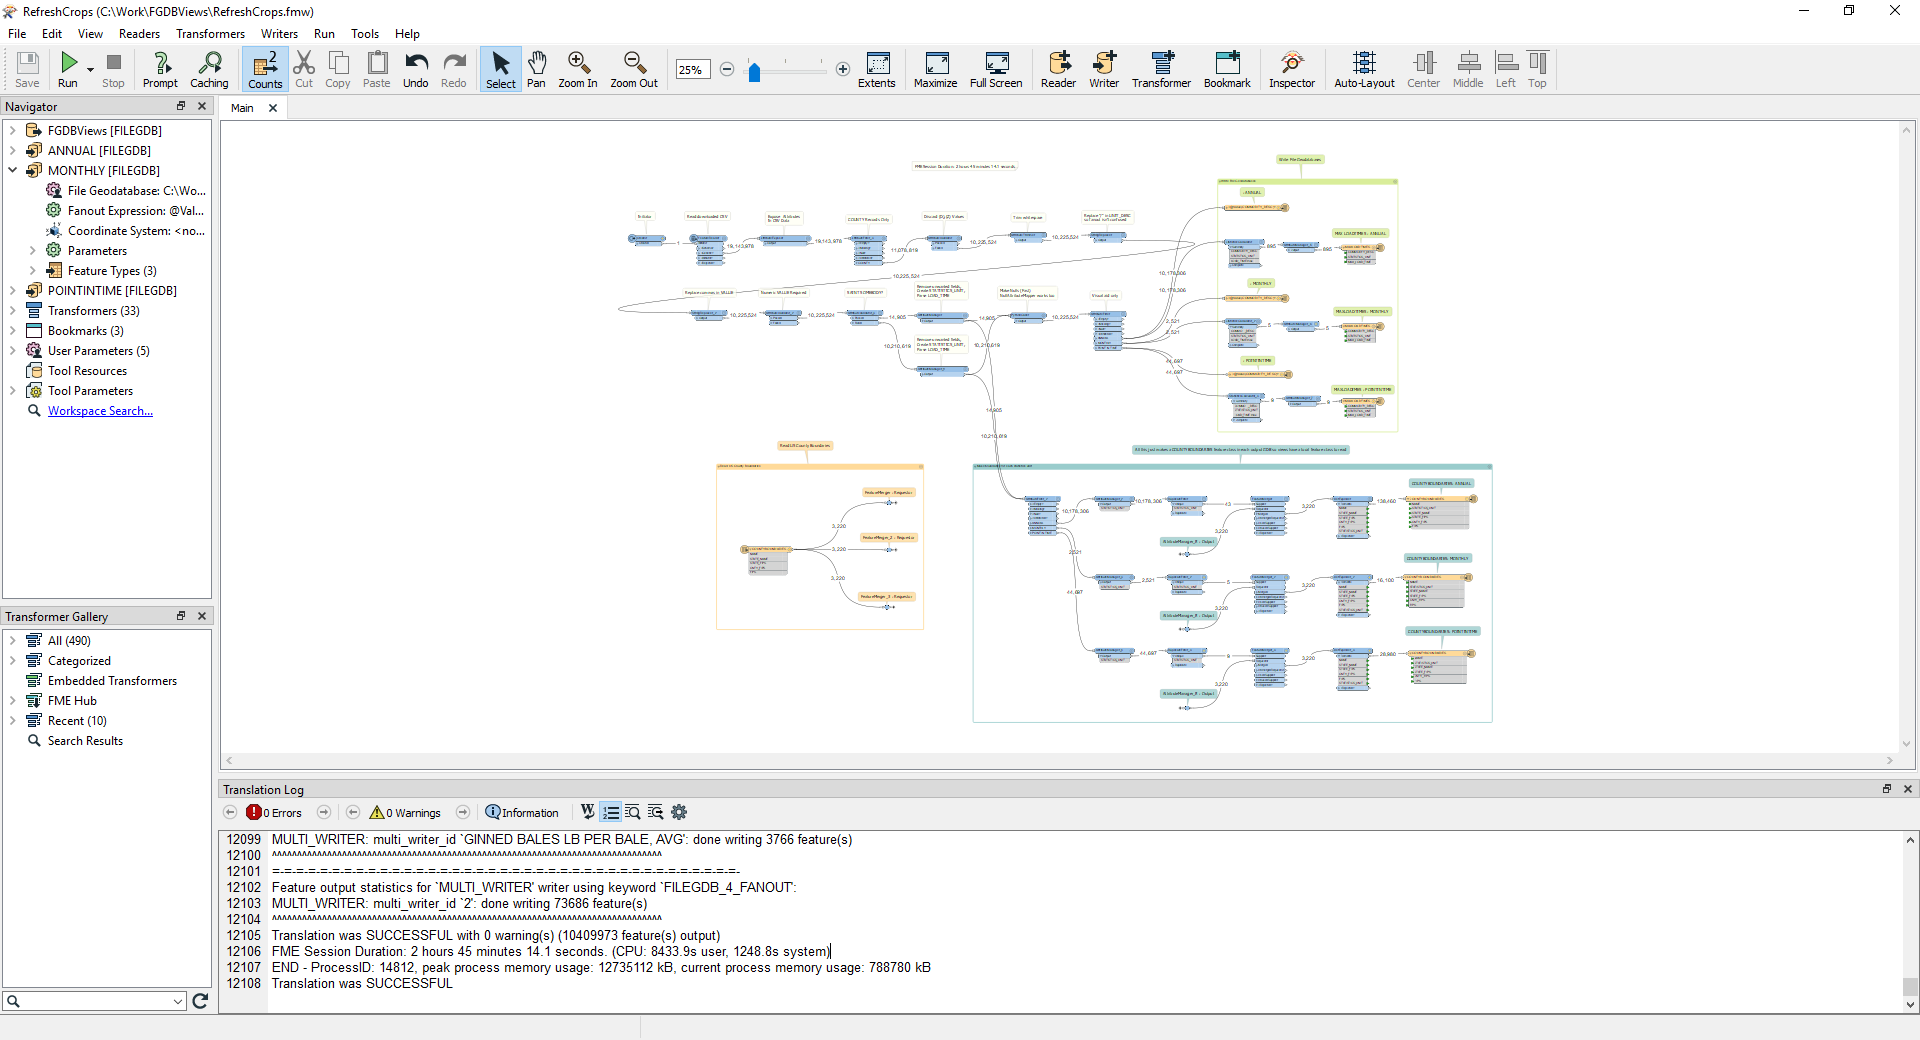Open the Tools menu
1920x1040 pixels.
365,34
